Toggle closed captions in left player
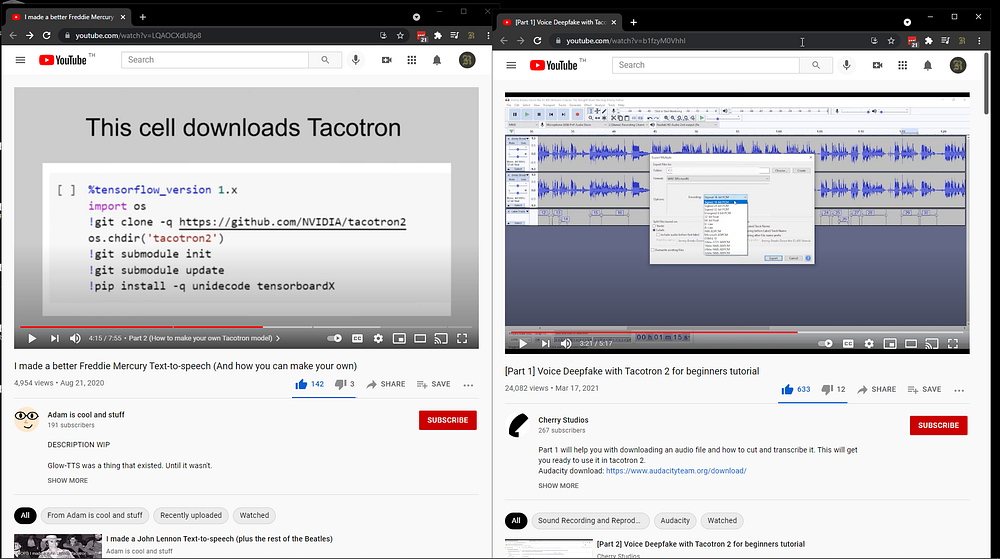The width and height of the screenshot is (1000, 559). coord(357,338)
